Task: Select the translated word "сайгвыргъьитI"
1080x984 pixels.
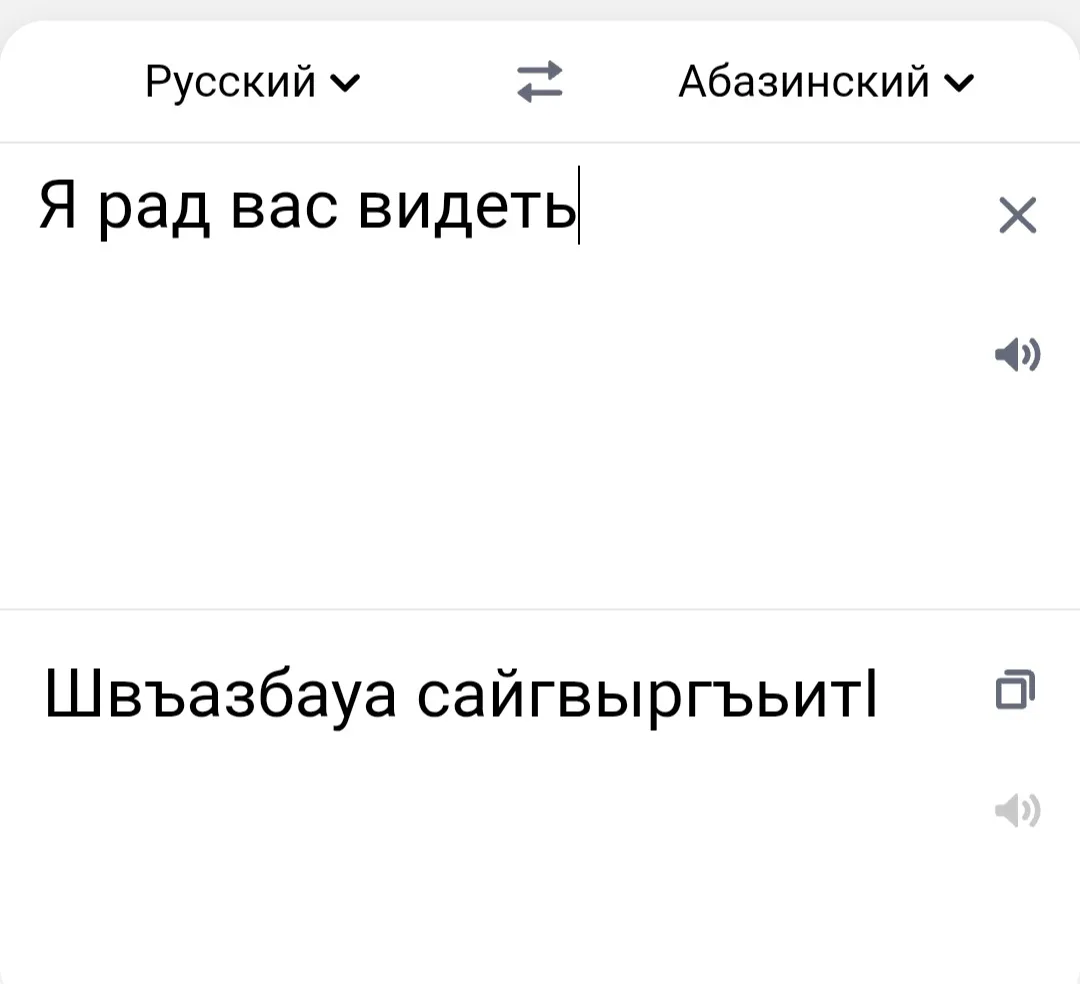Action: coord(646,693)
